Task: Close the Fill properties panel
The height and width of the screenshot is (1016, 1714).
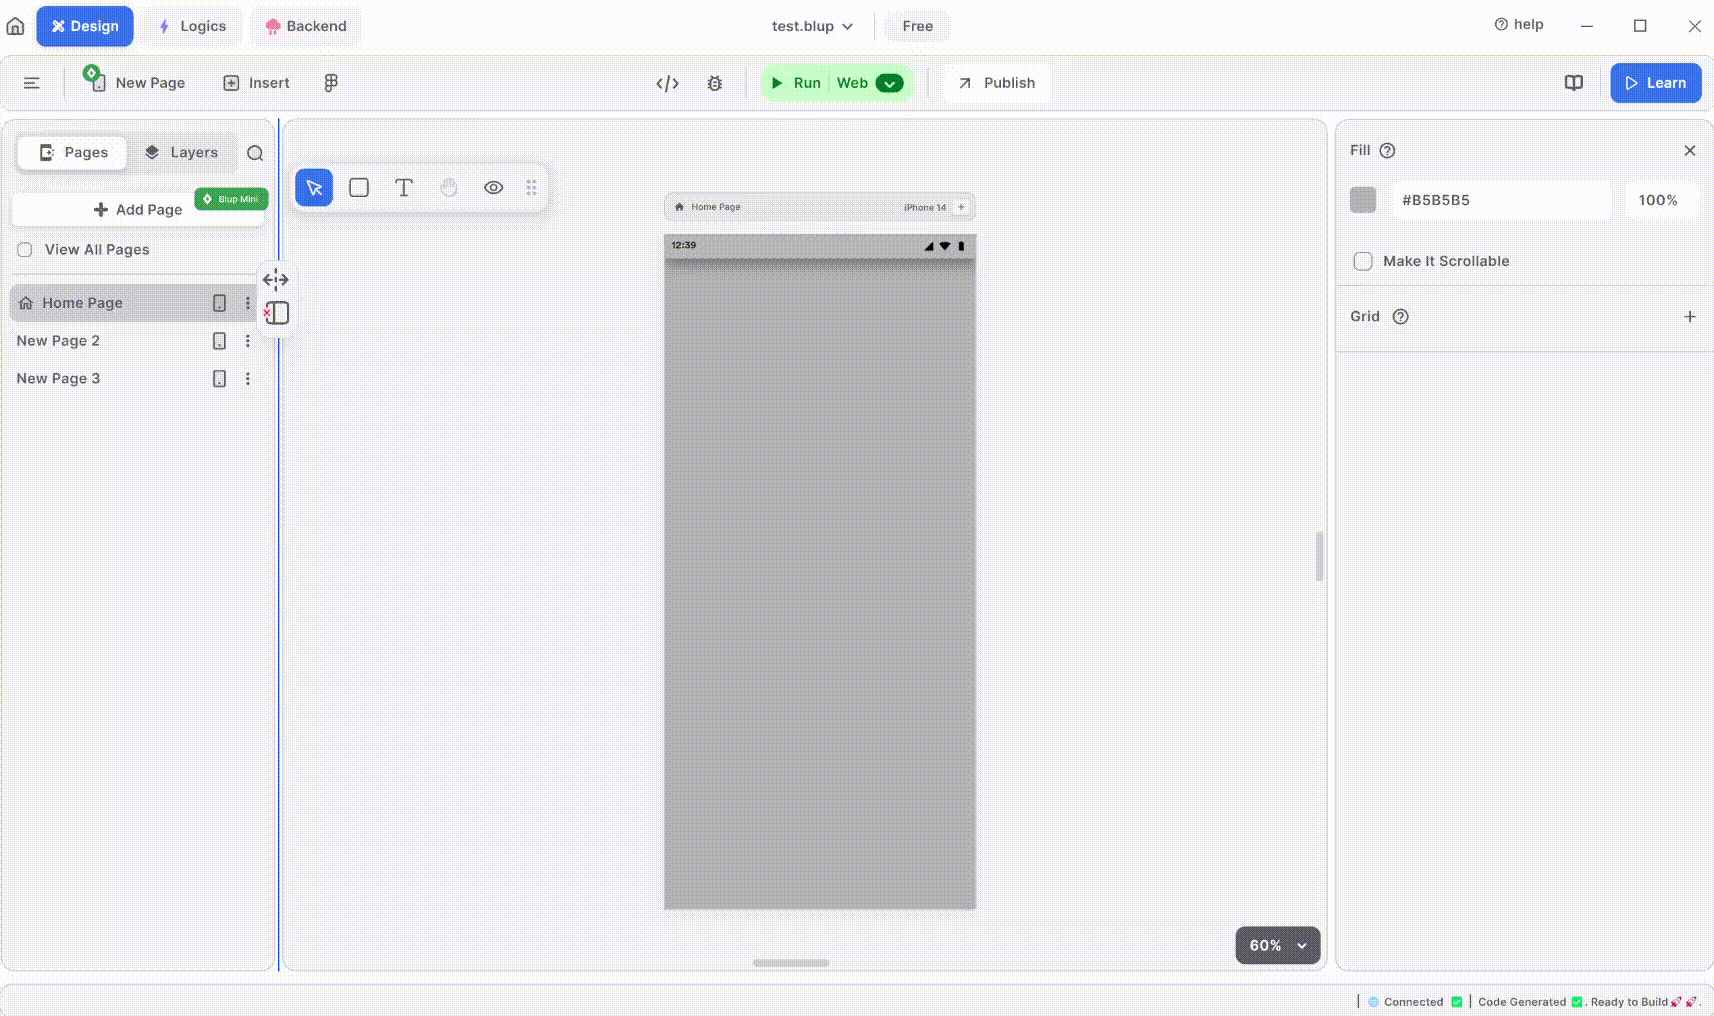Action: [x=1690, y=151]
